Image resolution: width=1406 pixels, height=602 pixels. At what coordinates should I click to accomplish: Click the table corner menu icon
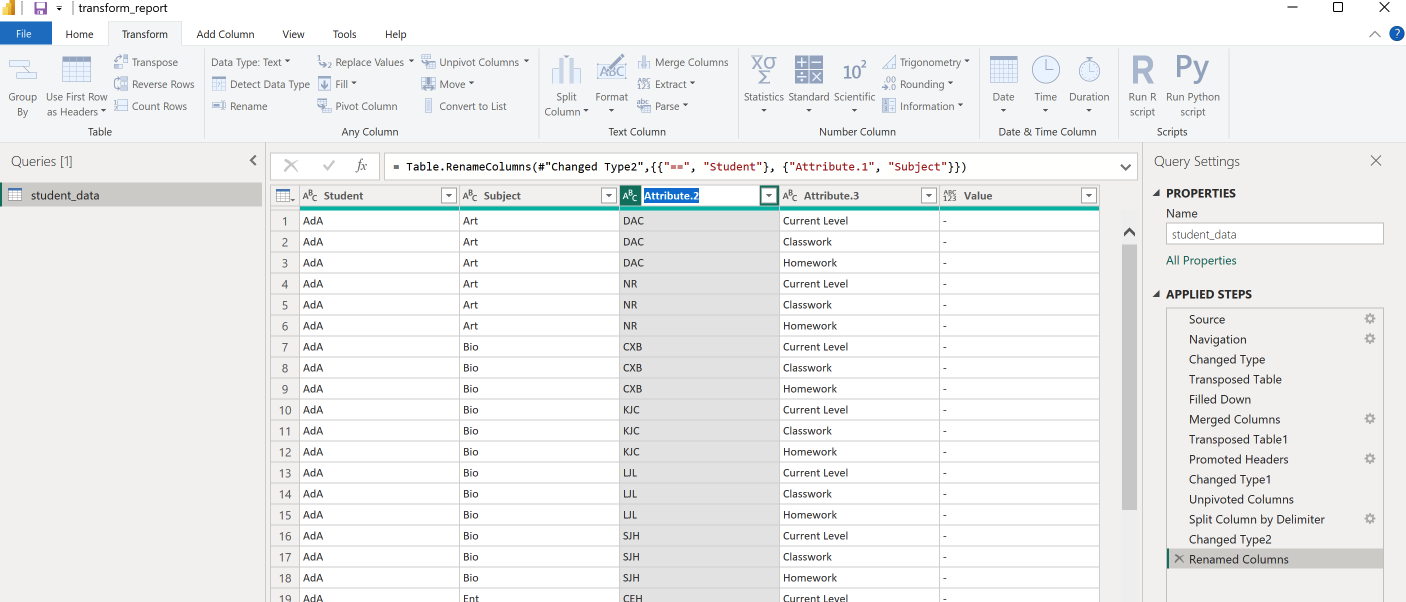pos(284,196)
